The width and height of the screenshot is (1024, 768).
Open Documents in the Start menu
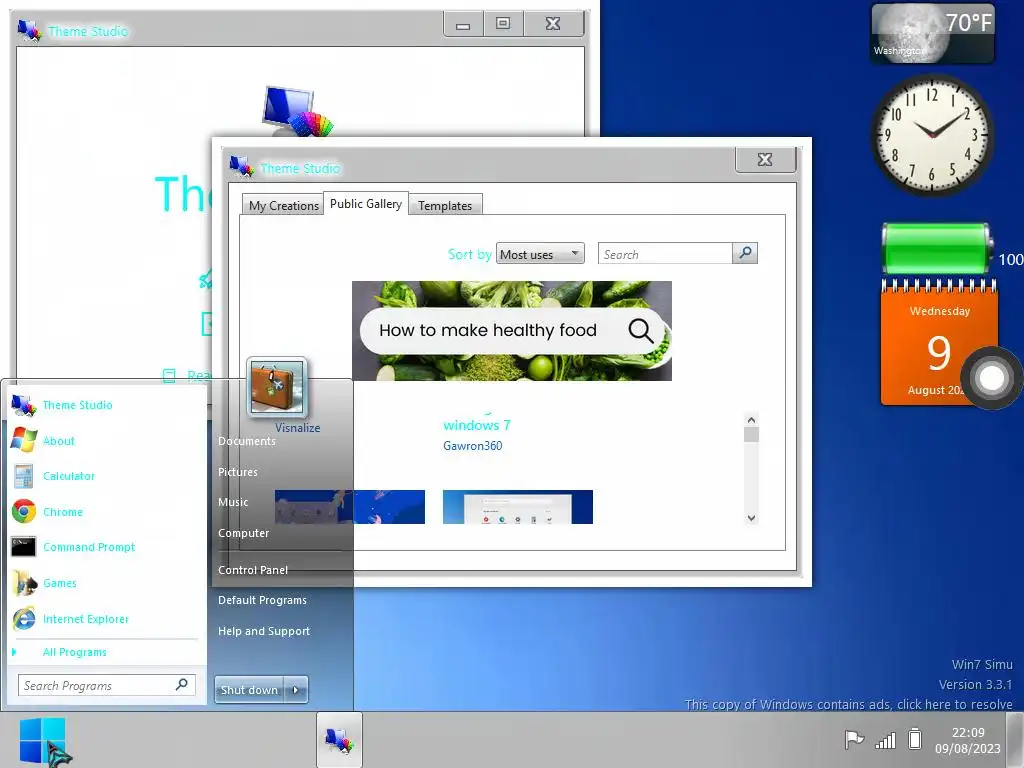point(247,441)
